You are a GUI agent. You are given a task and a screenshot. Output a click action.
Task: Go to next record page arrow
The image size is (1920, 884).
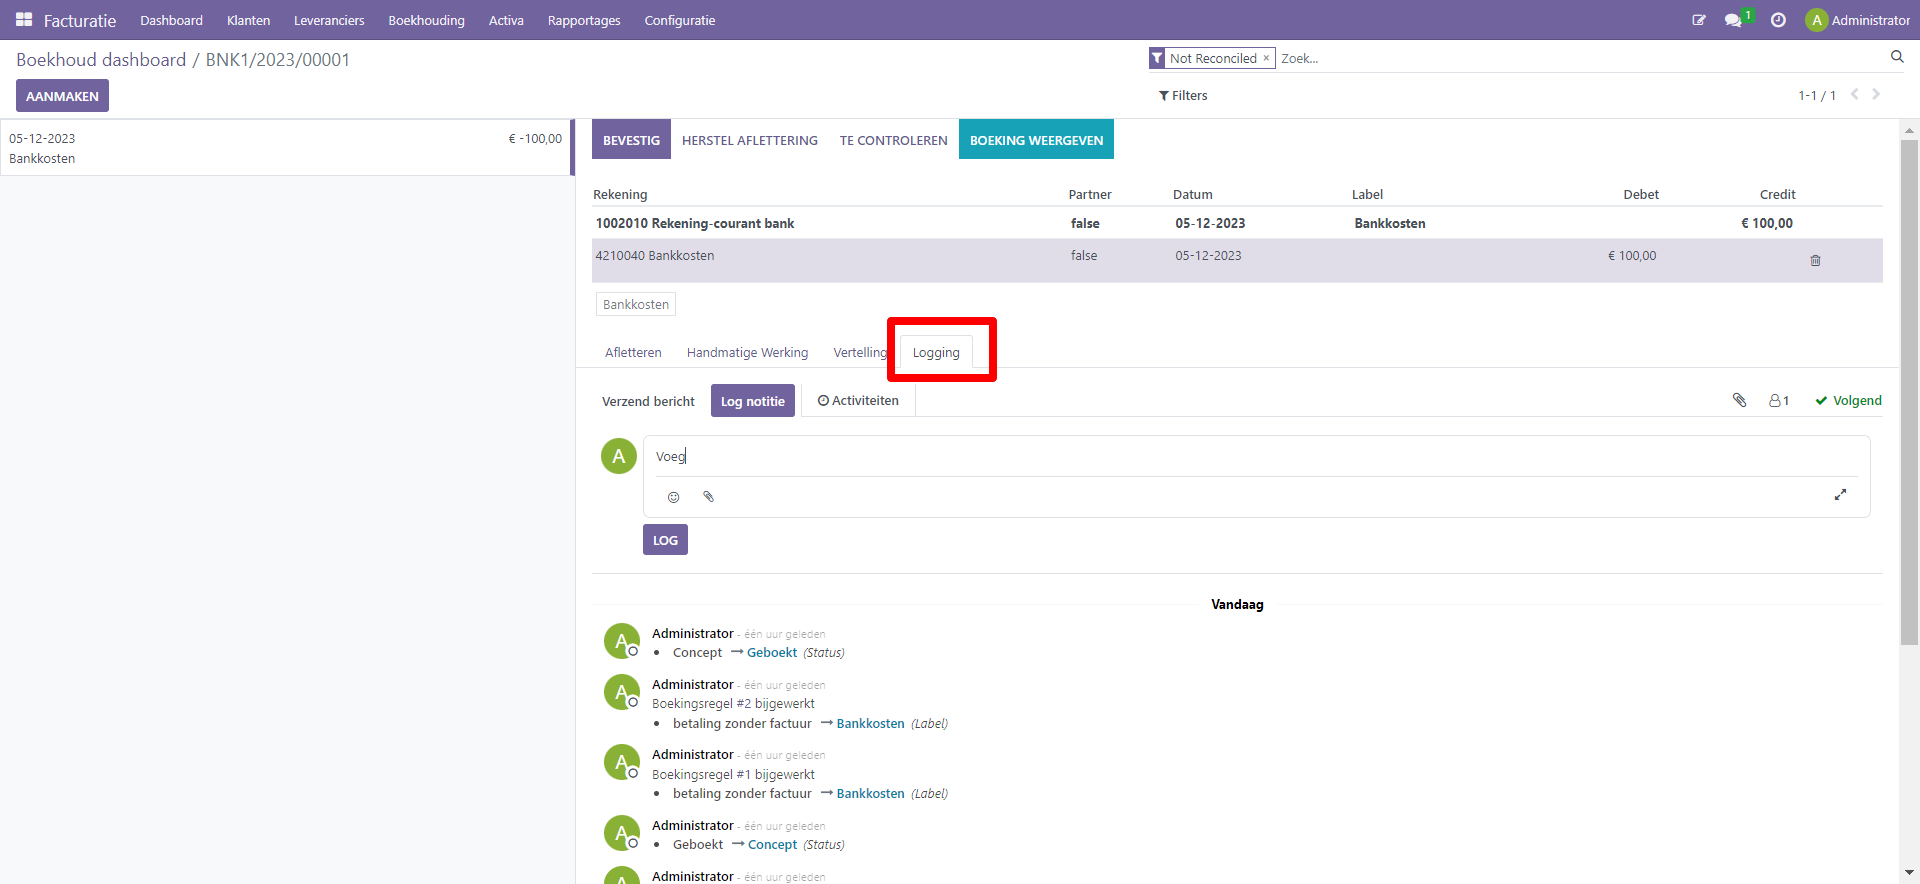pyautogui.click(x=1876, y=95)
